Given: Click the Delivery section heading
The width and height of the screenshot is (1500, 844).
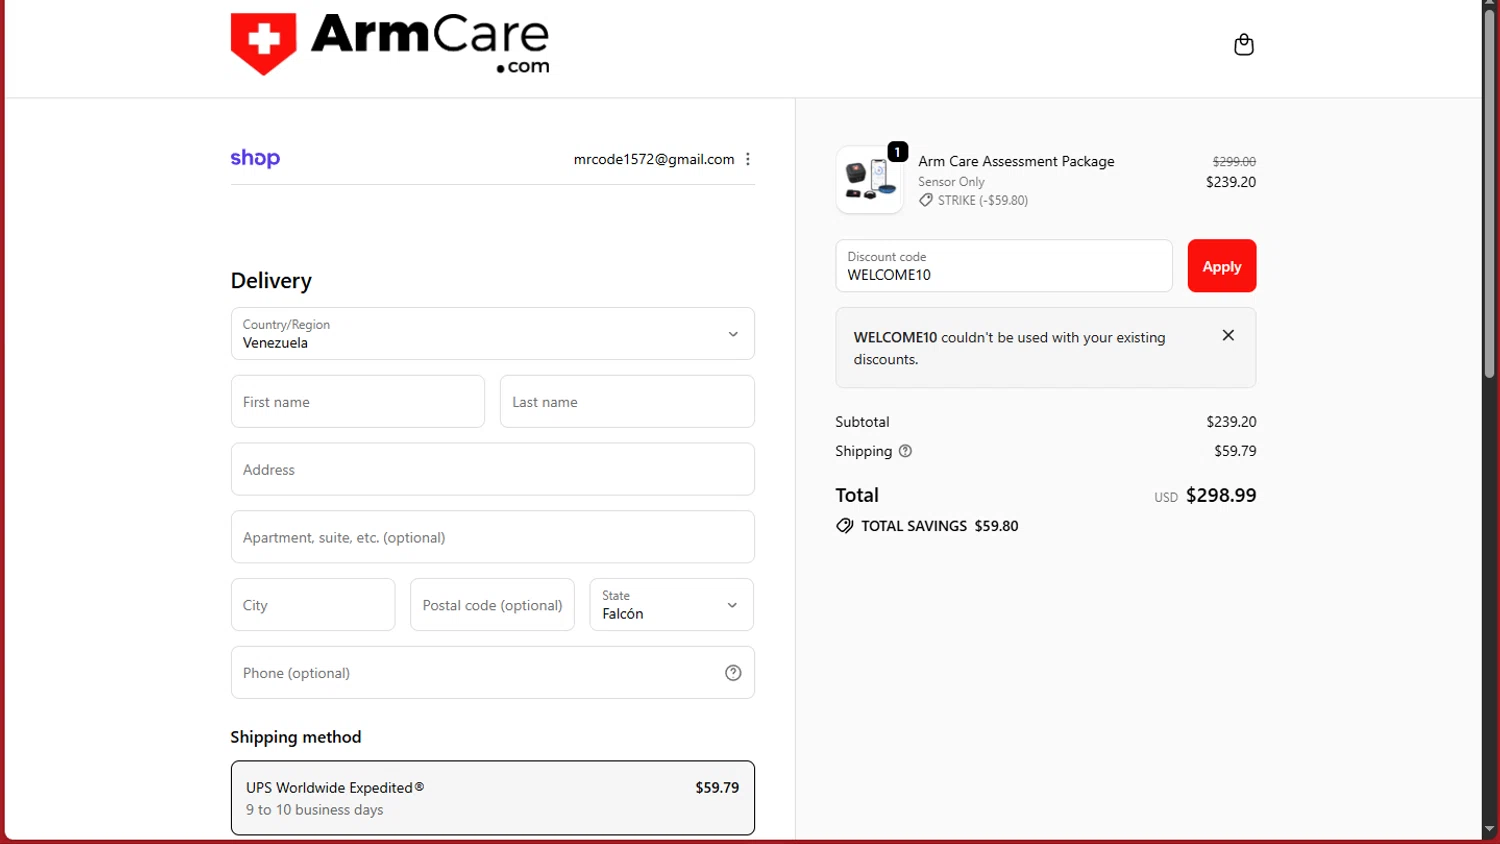Looking at the screenshot, I should 271,281.
